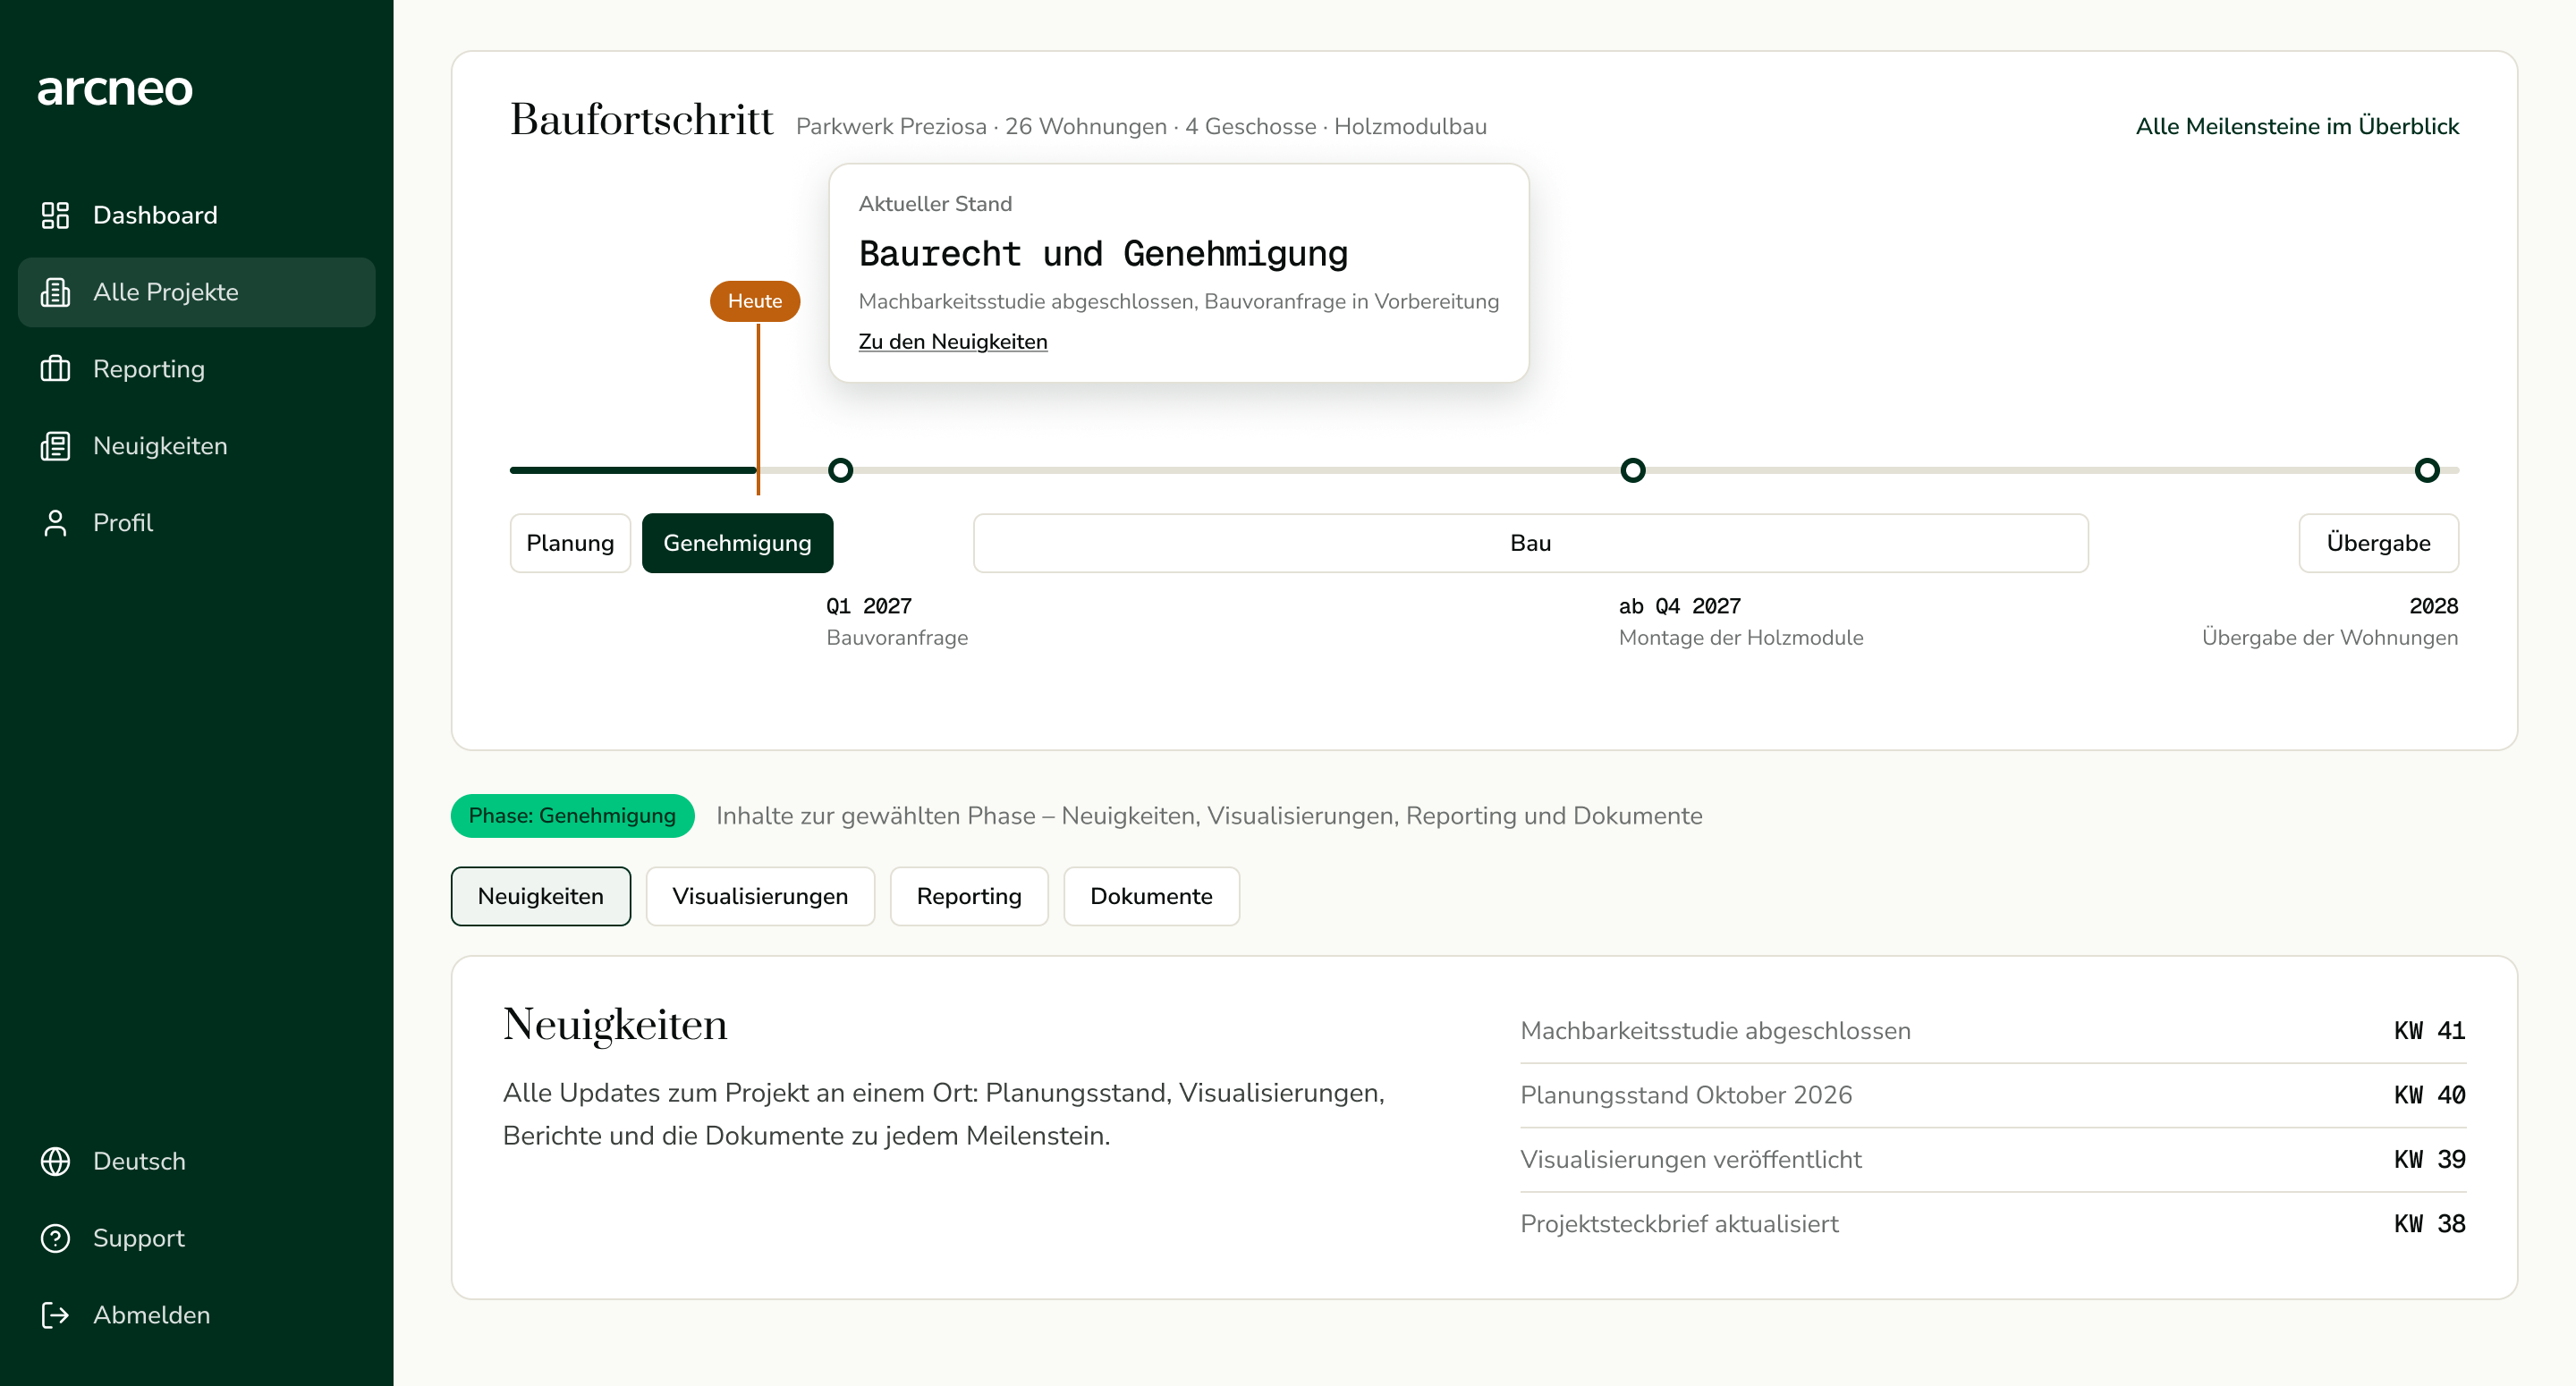The height and width of the screenshot is (1386, 2576).
Task: Open Planungsstand Oktober 2026 news entry
Action: click(1993, 1095)
